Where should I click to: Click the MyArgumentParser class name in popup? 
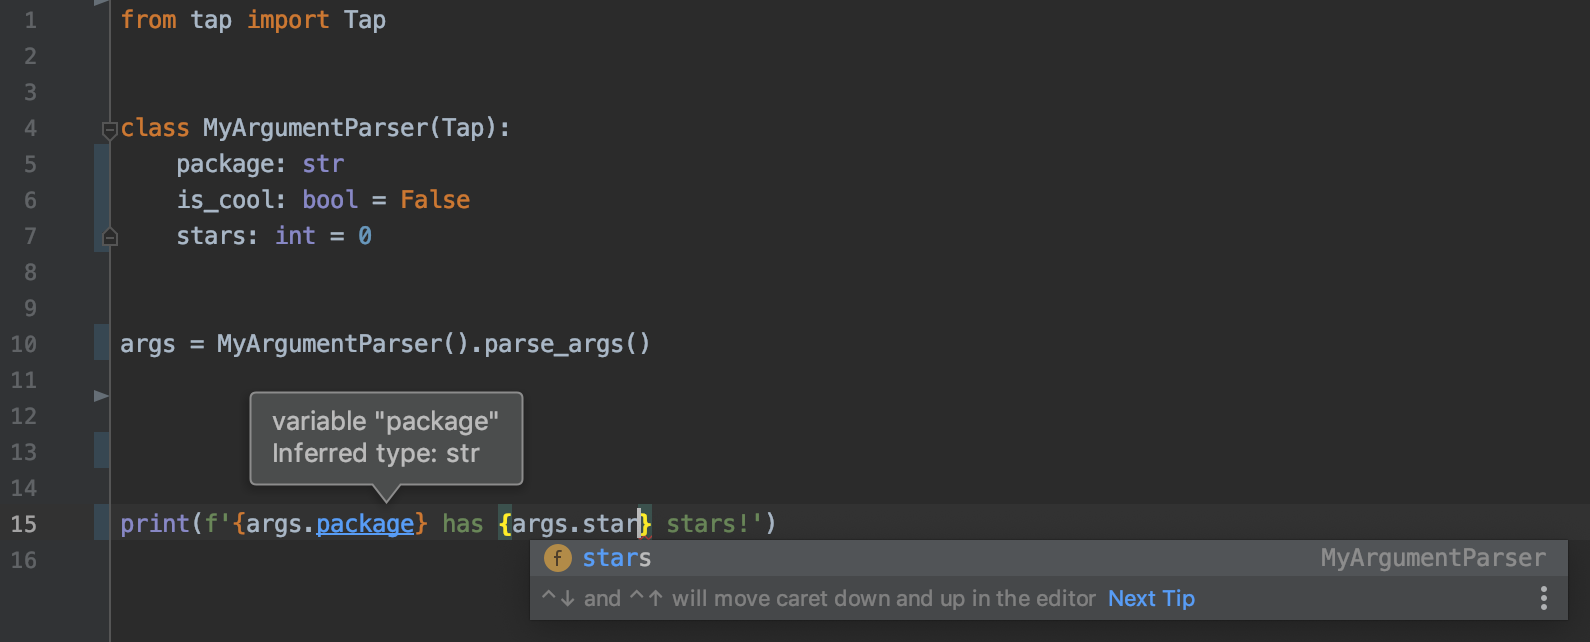[x=1432, y=558]
